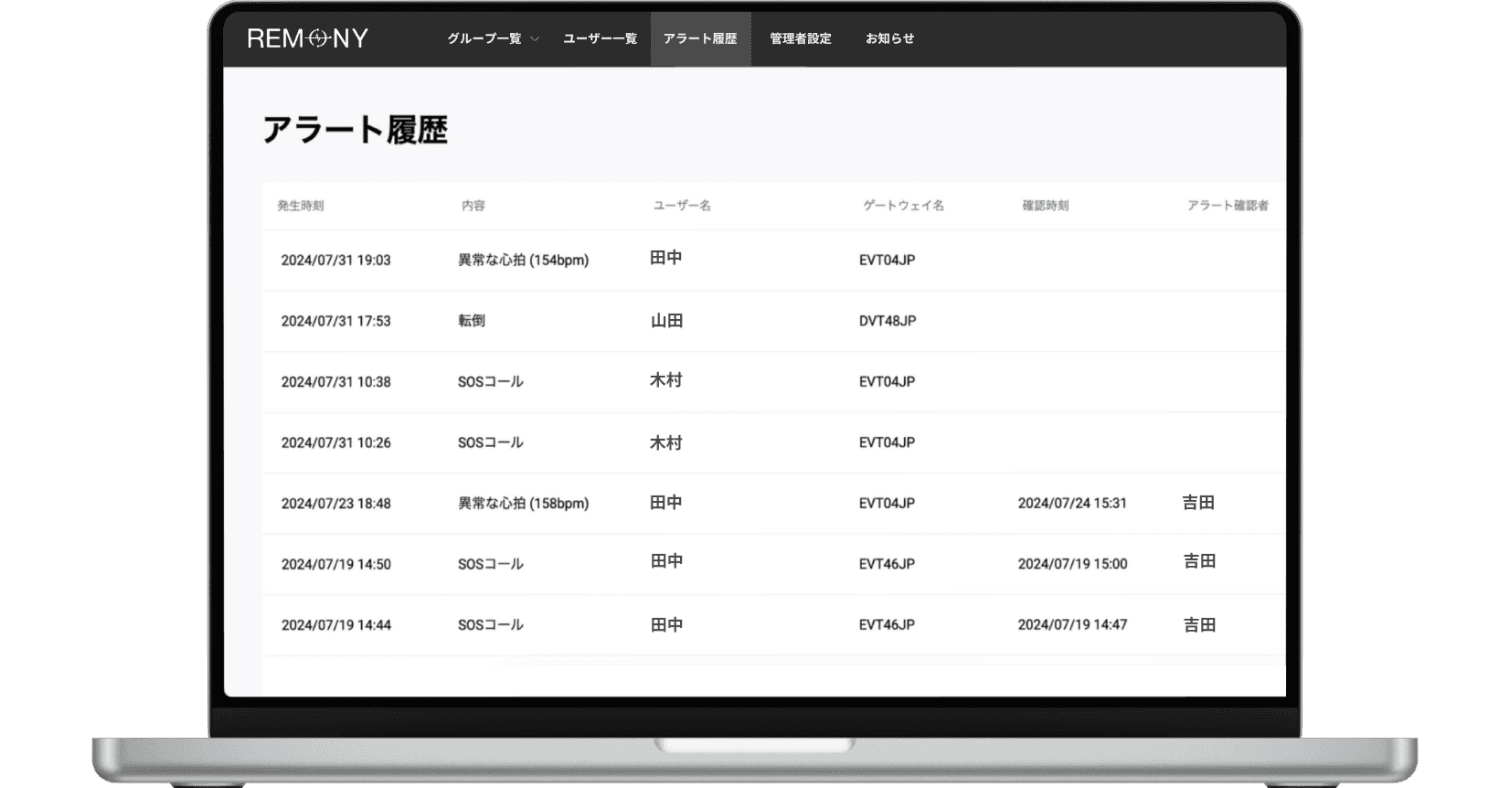1510x788 pixels.
Task: Open the グループ一覧 menu
Action: (x=484, y=39)
